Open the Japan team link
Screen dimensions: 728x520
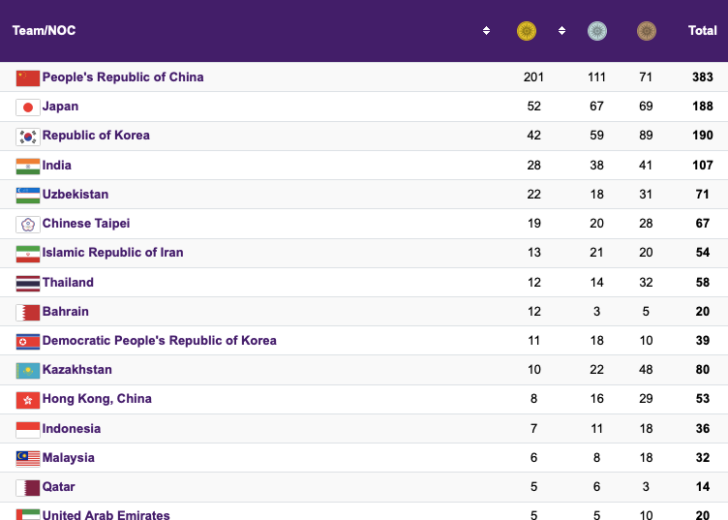pyautogui.click(x=60, y=106)
